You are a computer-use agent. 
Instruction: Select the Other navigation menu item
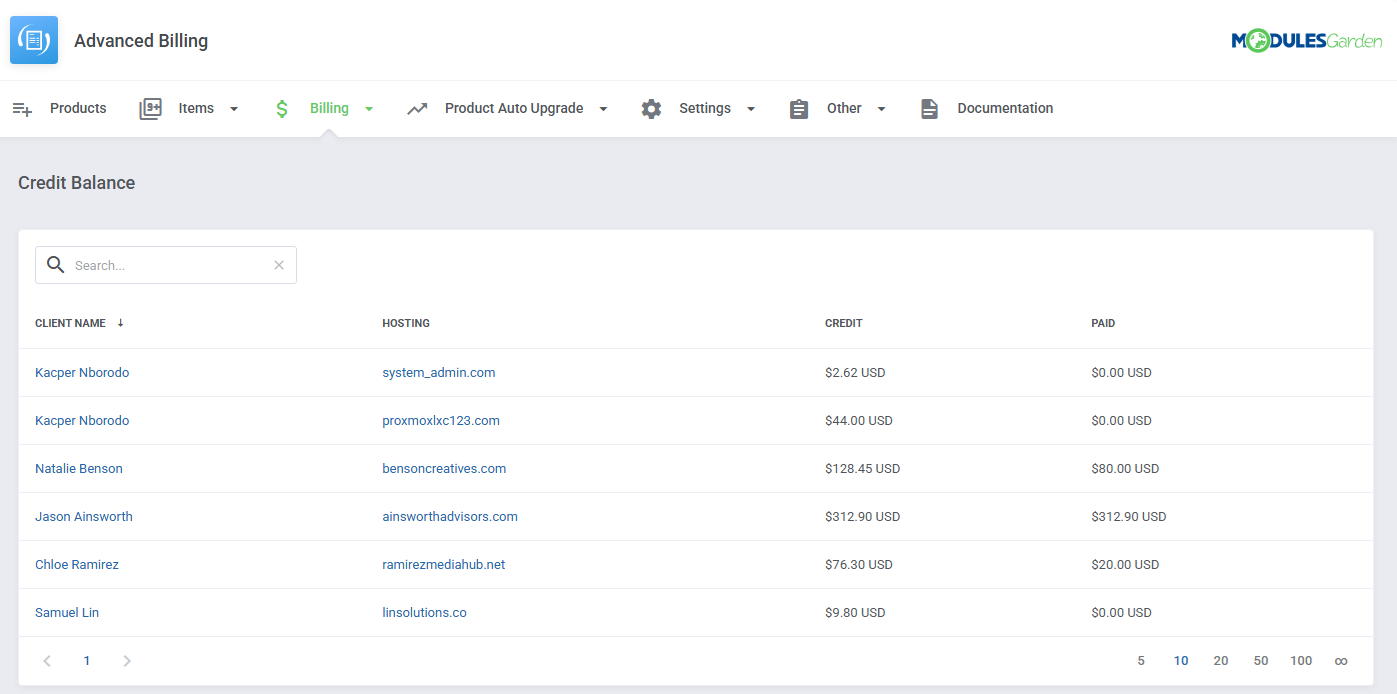(843, 108)
